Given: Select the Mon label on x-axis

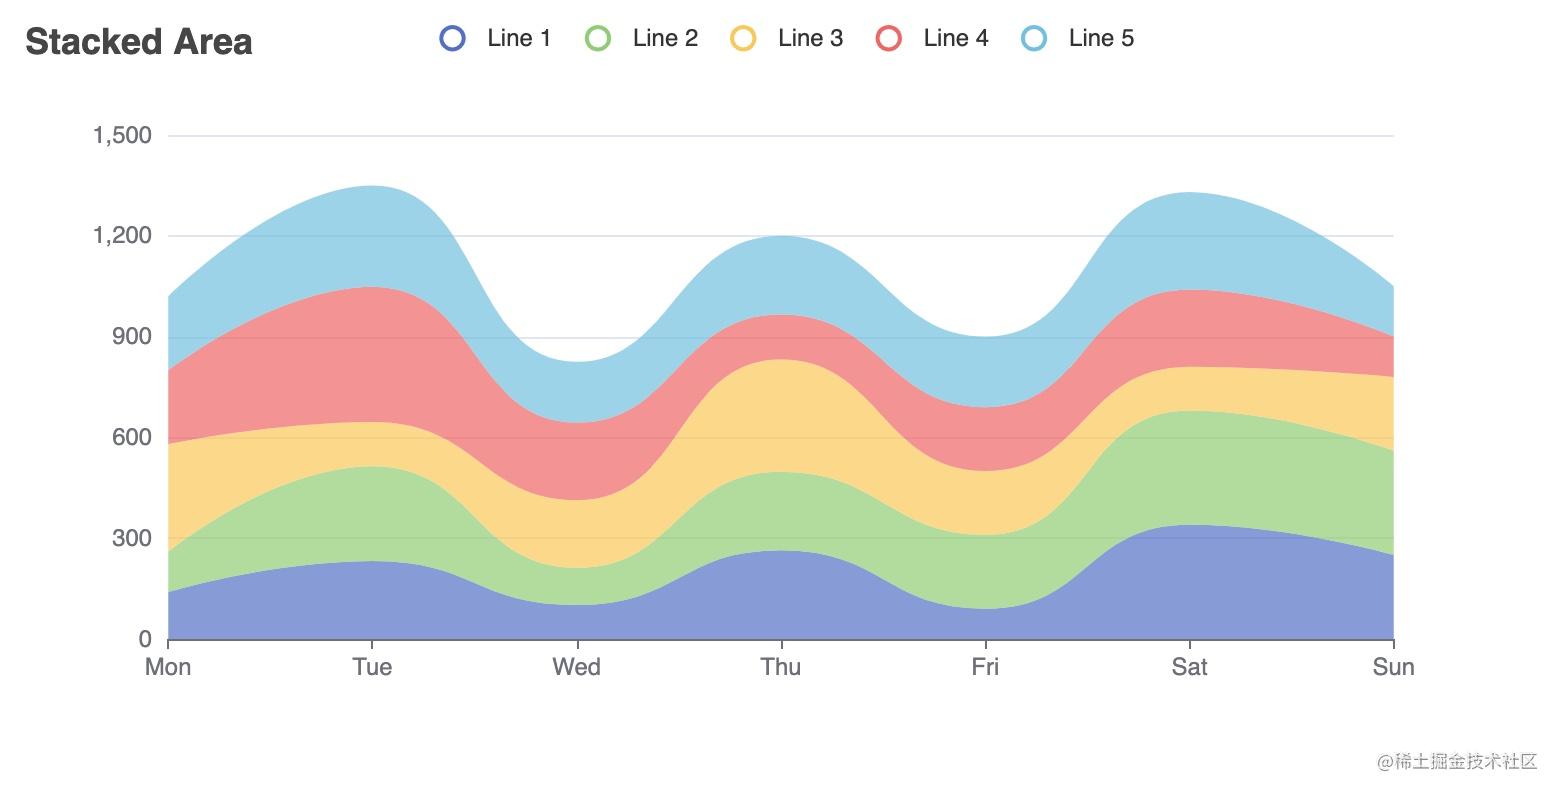Looking at the screenshot, I should point(168,667).
